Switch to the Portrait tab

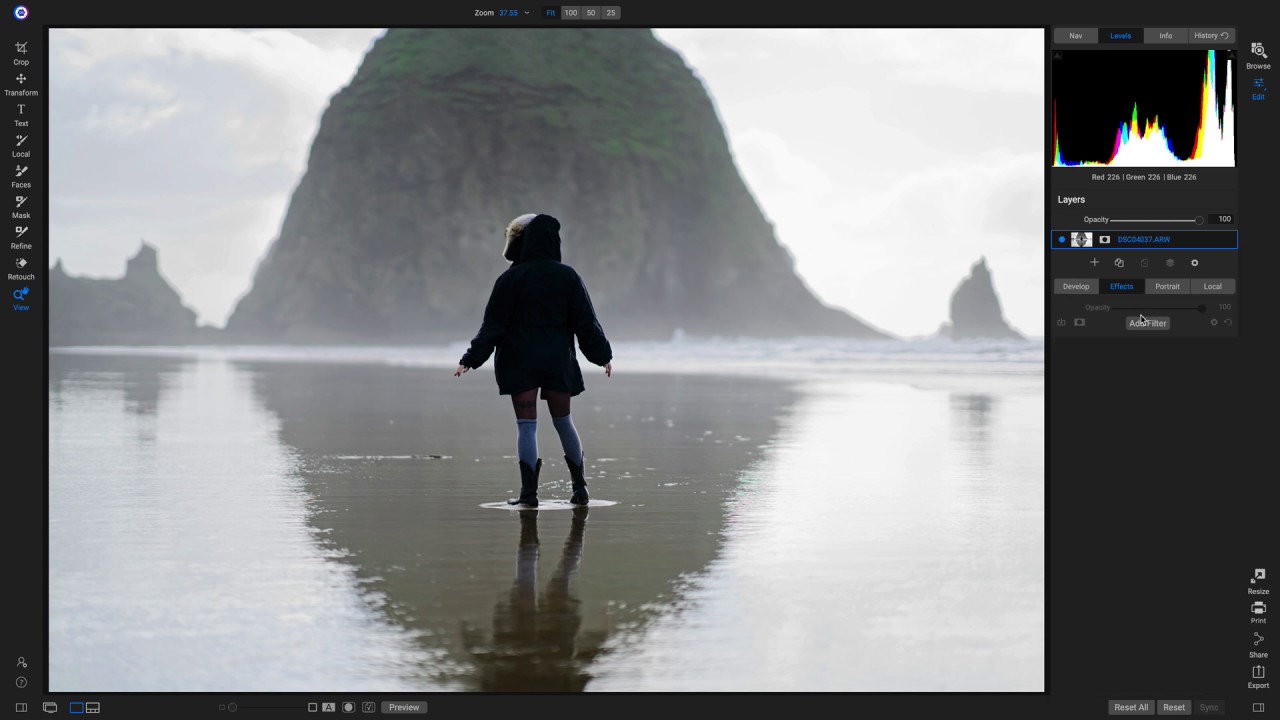tap(1167, 286)
